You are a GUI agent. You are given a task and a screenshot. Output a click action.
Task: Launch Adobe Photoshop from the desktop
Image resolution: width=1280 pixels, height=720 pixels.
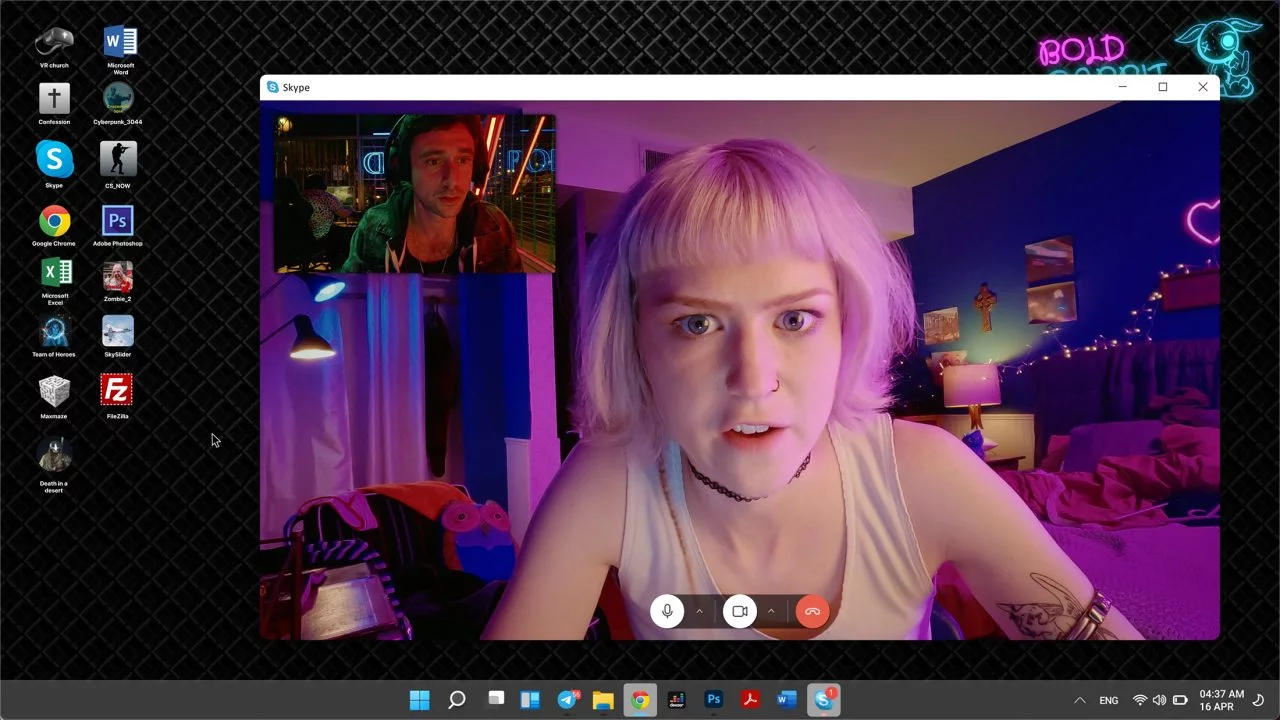tap(118, 221)
